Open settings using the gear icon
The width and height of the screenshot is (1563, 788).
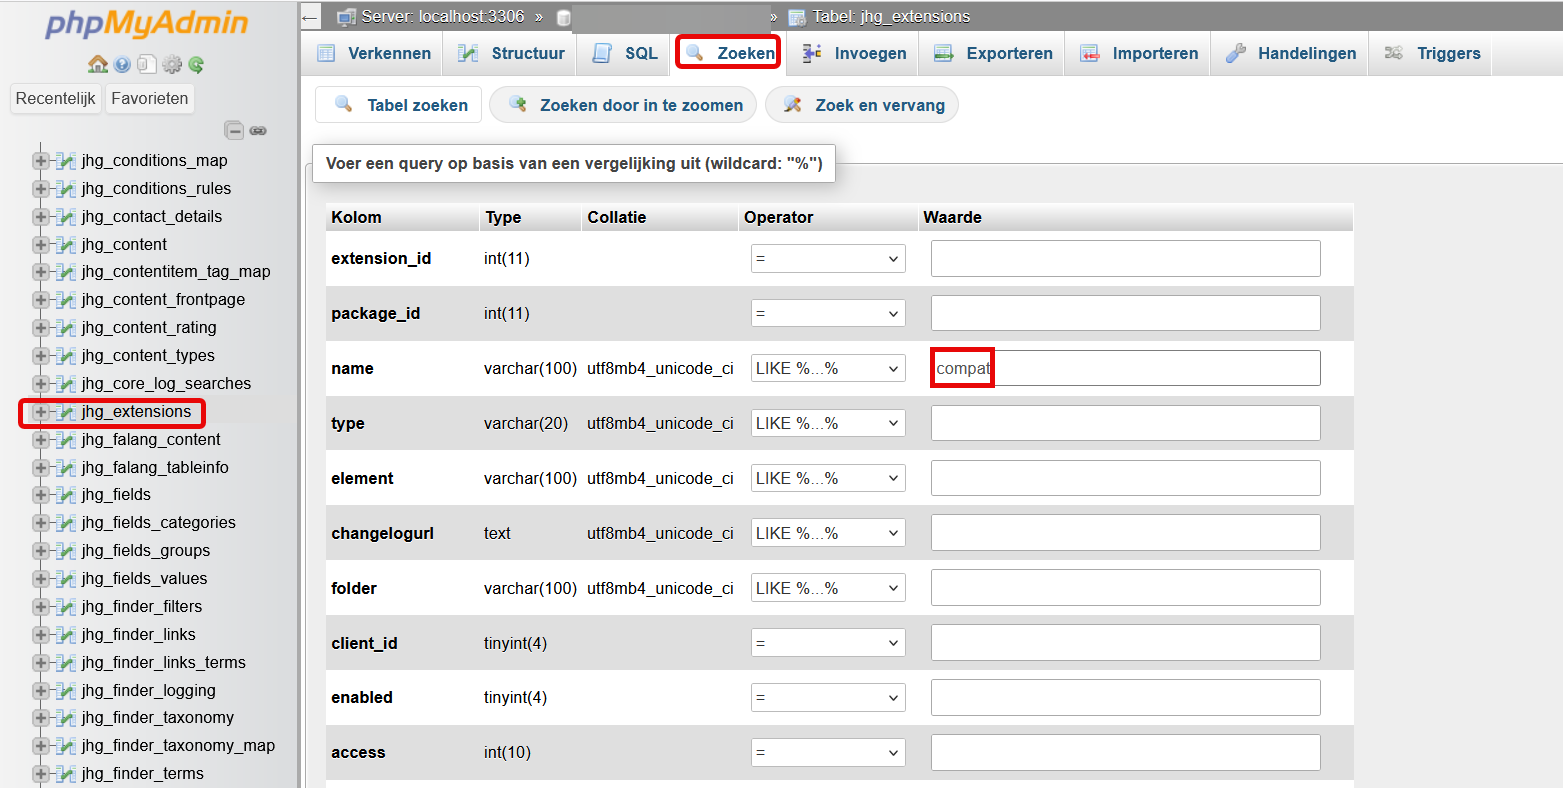172,64
